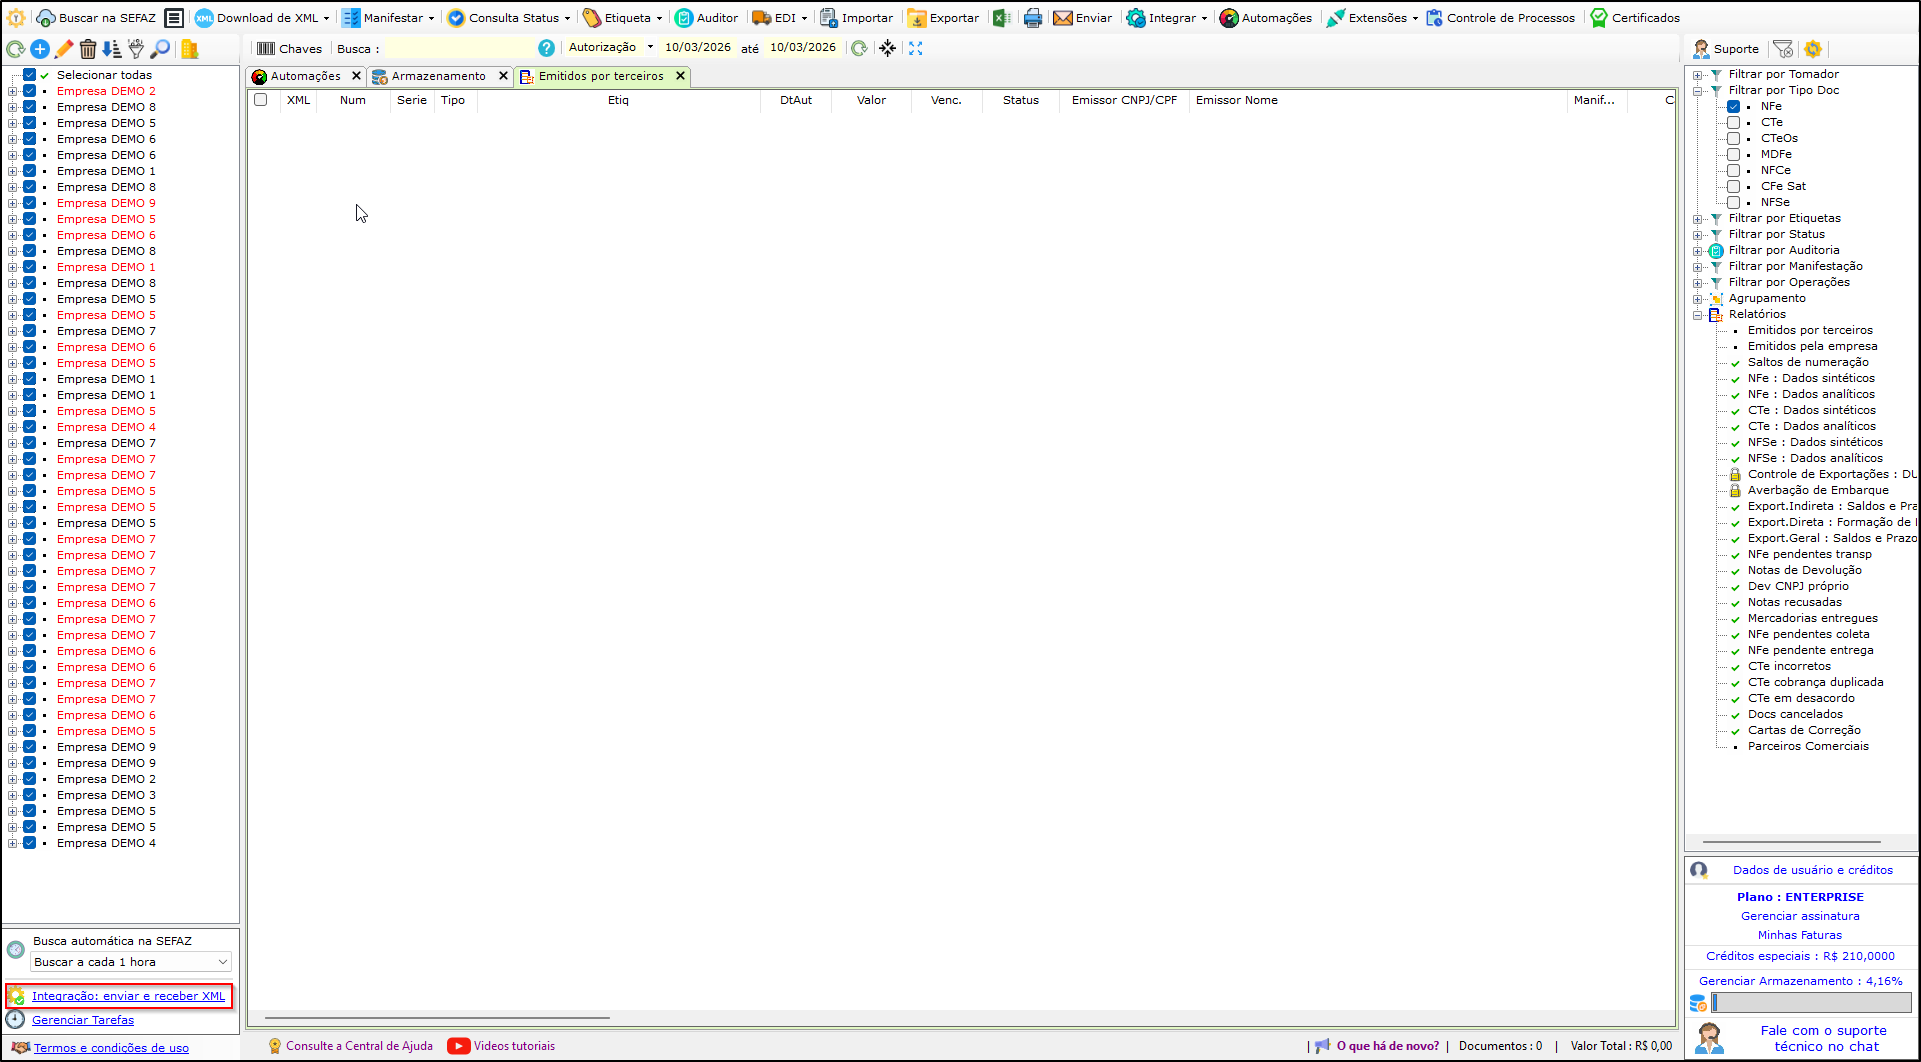The width and height of the screenshot is (1921, 1062).
Task: Click the trash can delete icon
Action: (88, 49)
